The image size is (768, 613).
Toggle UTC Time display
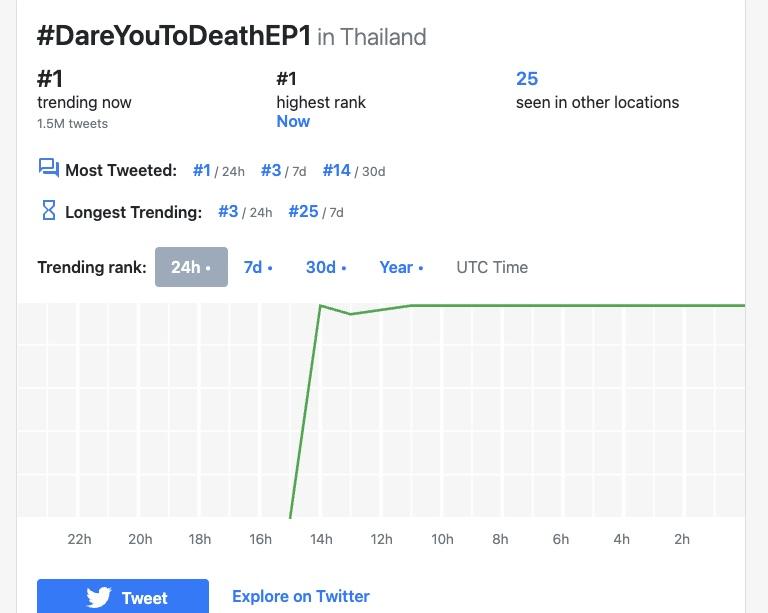(x=492, y=267)
